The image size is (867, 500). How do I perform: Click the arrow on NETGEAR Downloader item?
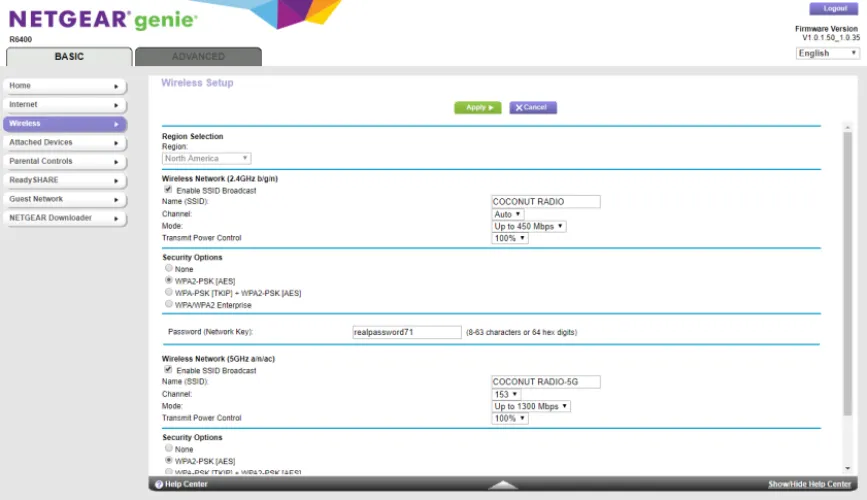(x=116, y=218)
